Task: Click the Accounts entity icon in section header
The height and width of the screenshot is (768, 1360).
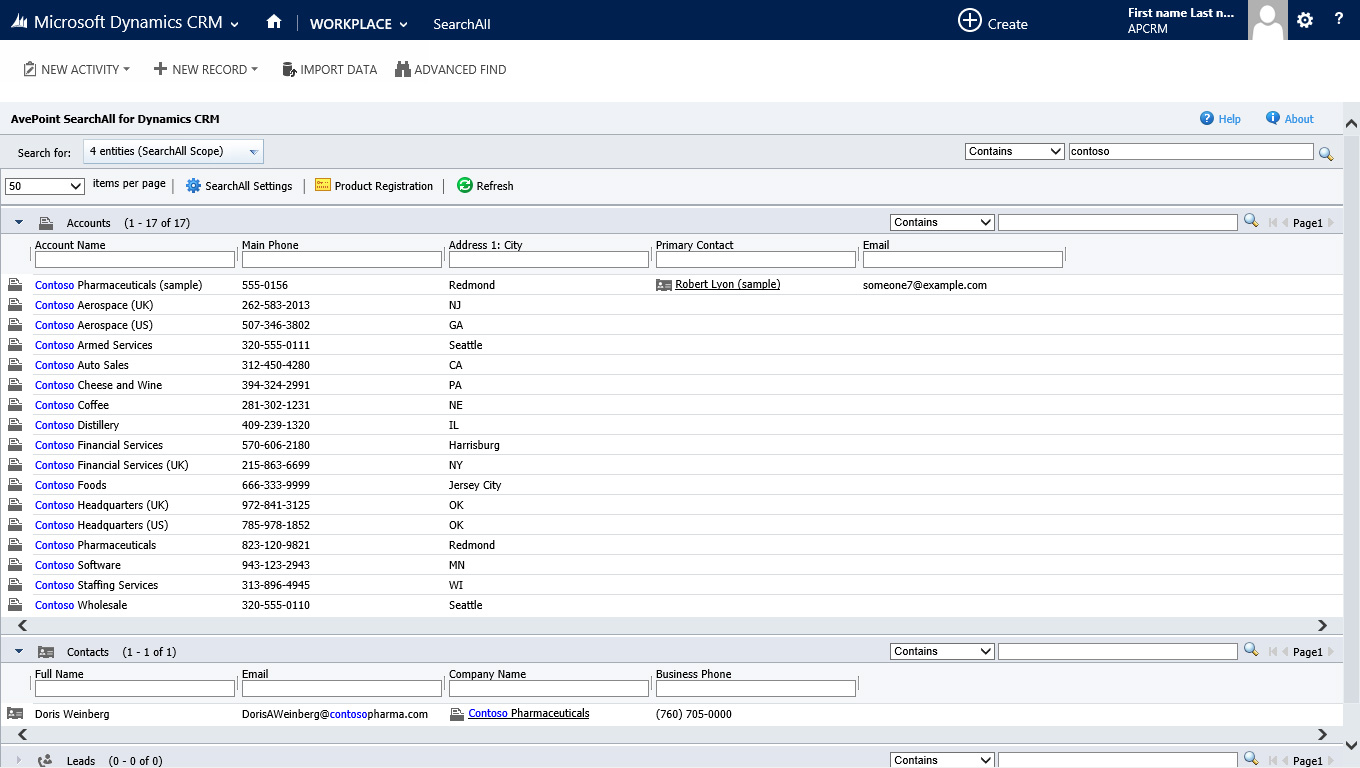Action: point(46,223)
